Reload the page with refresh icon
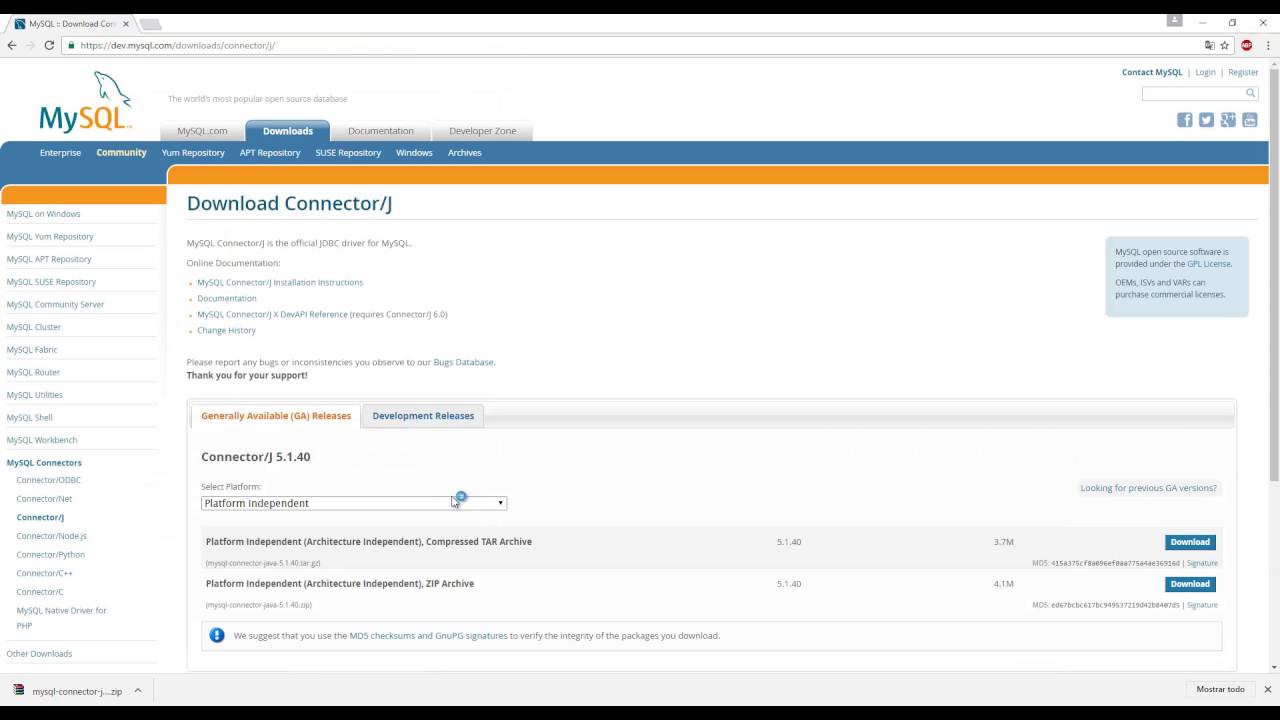Screen dimensions: 1280x720 [x=49, y=45]
